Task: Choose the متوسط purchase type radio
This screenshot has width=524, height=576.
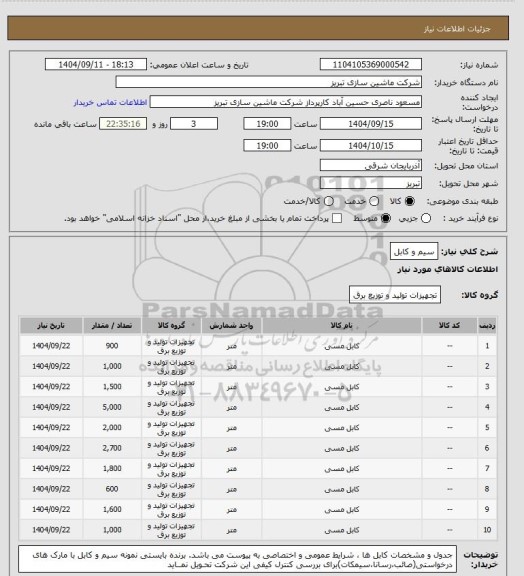Action: click(385, 218)
